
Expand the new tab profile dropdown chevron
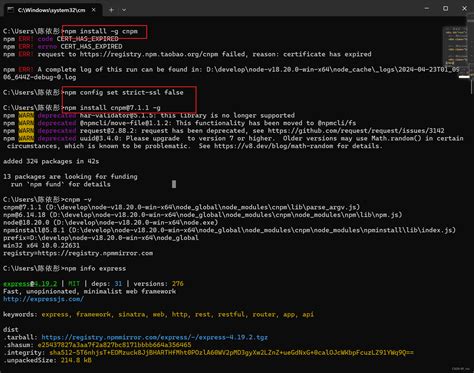point(124,10)
